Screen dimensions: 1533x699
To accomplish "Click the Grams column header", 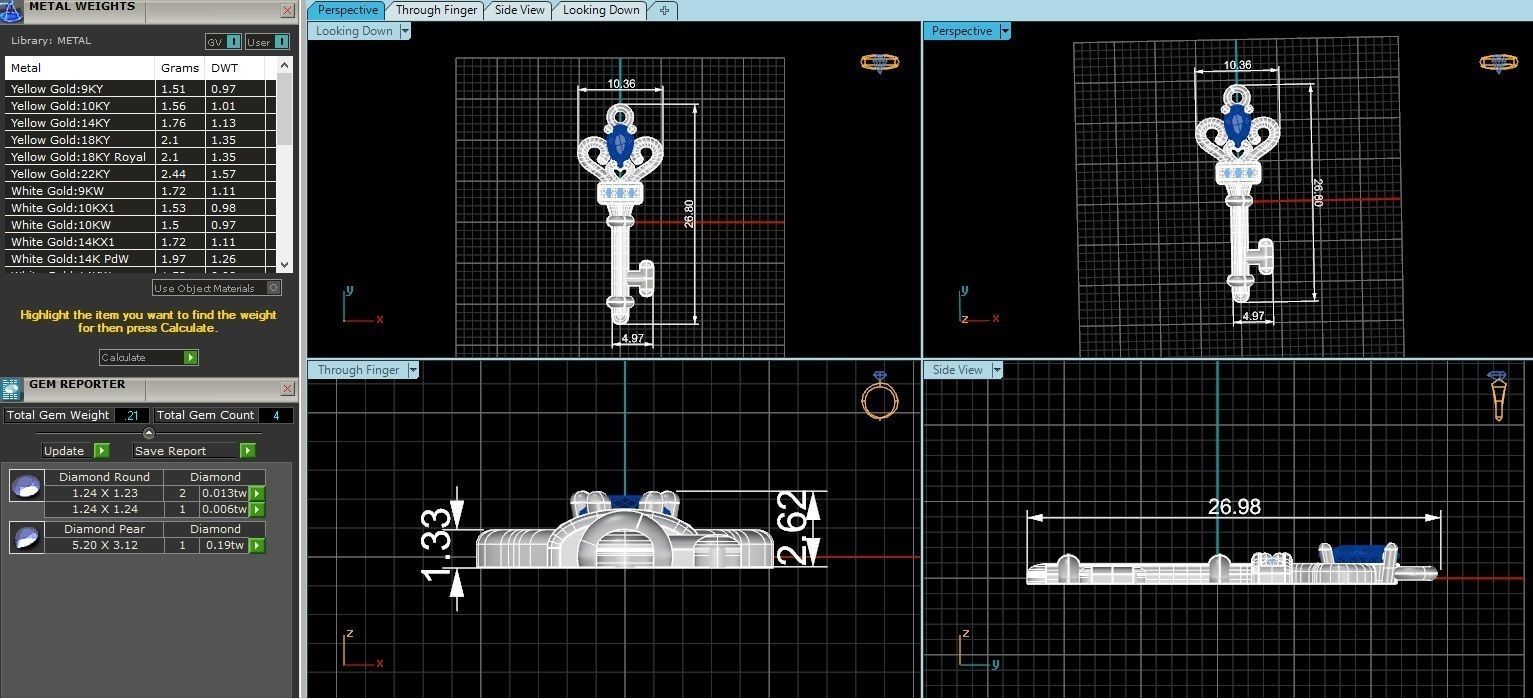I will [x=180, y=68].
